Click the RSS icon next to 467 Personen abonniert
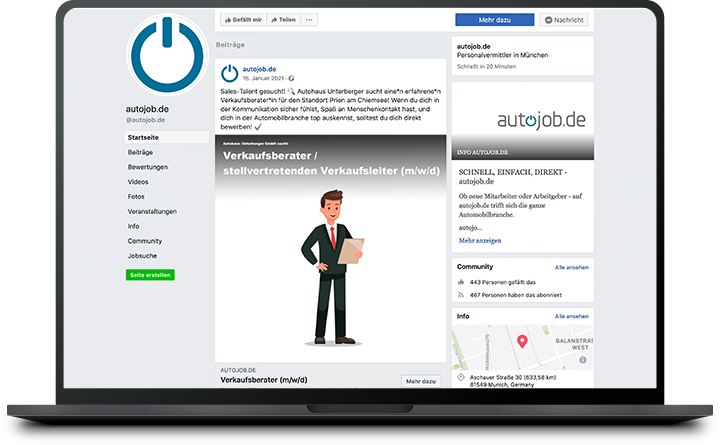Image resolution: width=720 pixels, height=445 pixels. click(x=461, y=295)
